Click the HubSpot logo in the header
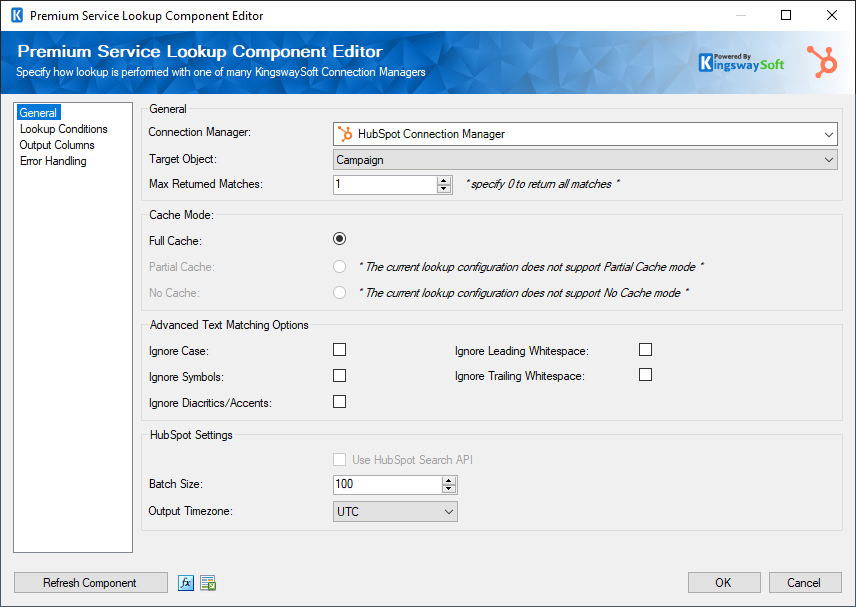This screenshot has width=856, height=607. click(822, 62)
